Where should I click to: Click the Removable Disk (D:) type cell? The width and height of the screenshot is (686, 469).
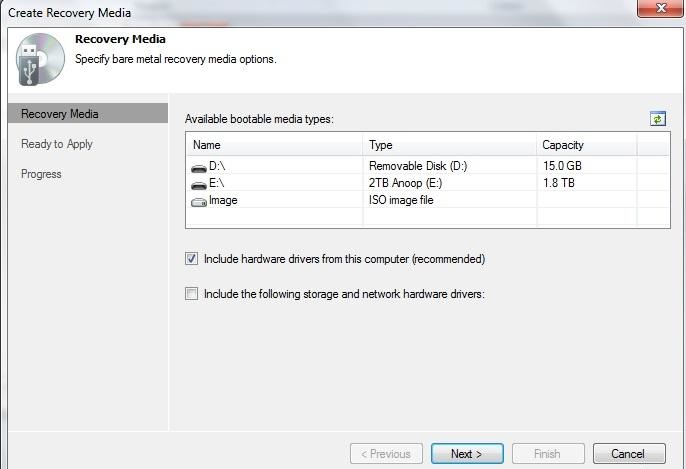point(418,166)
